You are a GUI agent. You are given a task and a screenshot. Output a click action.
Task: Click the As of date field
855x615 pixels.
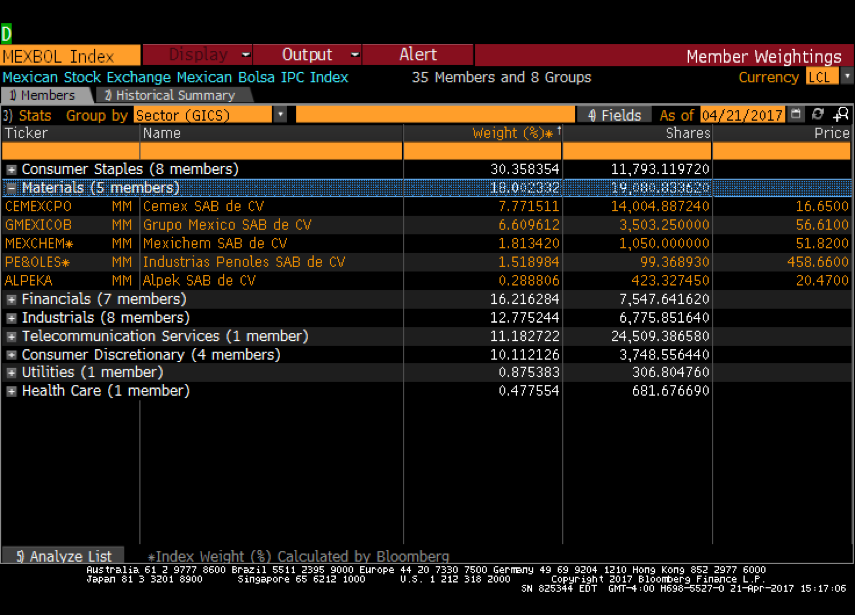[743, 115]
